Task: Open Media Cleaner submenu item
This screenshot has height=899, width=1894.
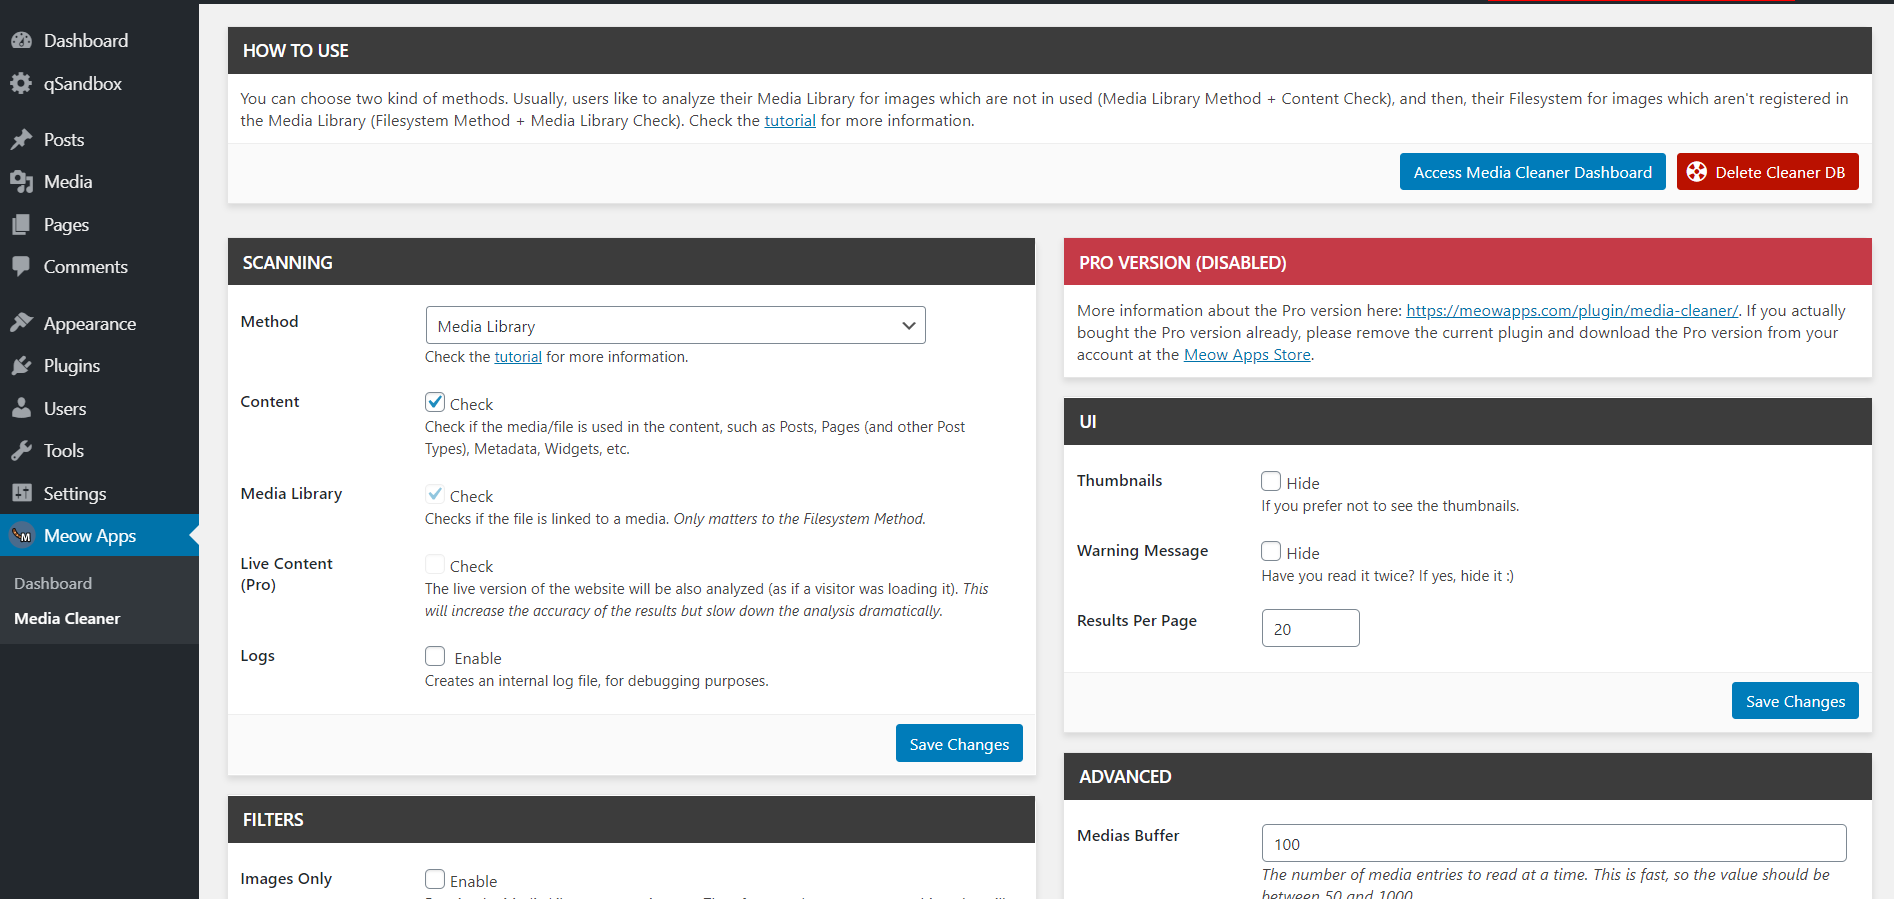Action: click(67, 619)
